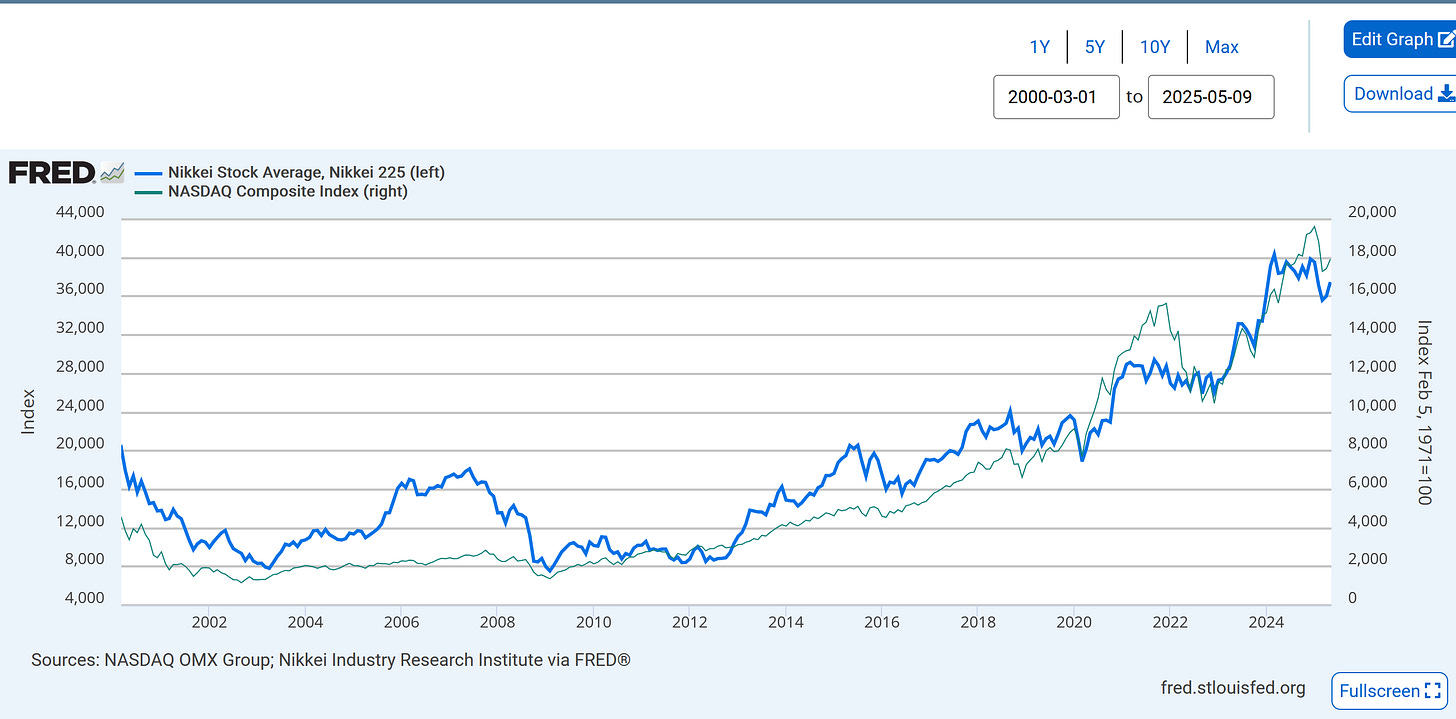The height and width of the screenshot is (719, 1456).
Task: Click the start date field 2000-03-01
Action: pyautogui.click(x=1056, y=97)
